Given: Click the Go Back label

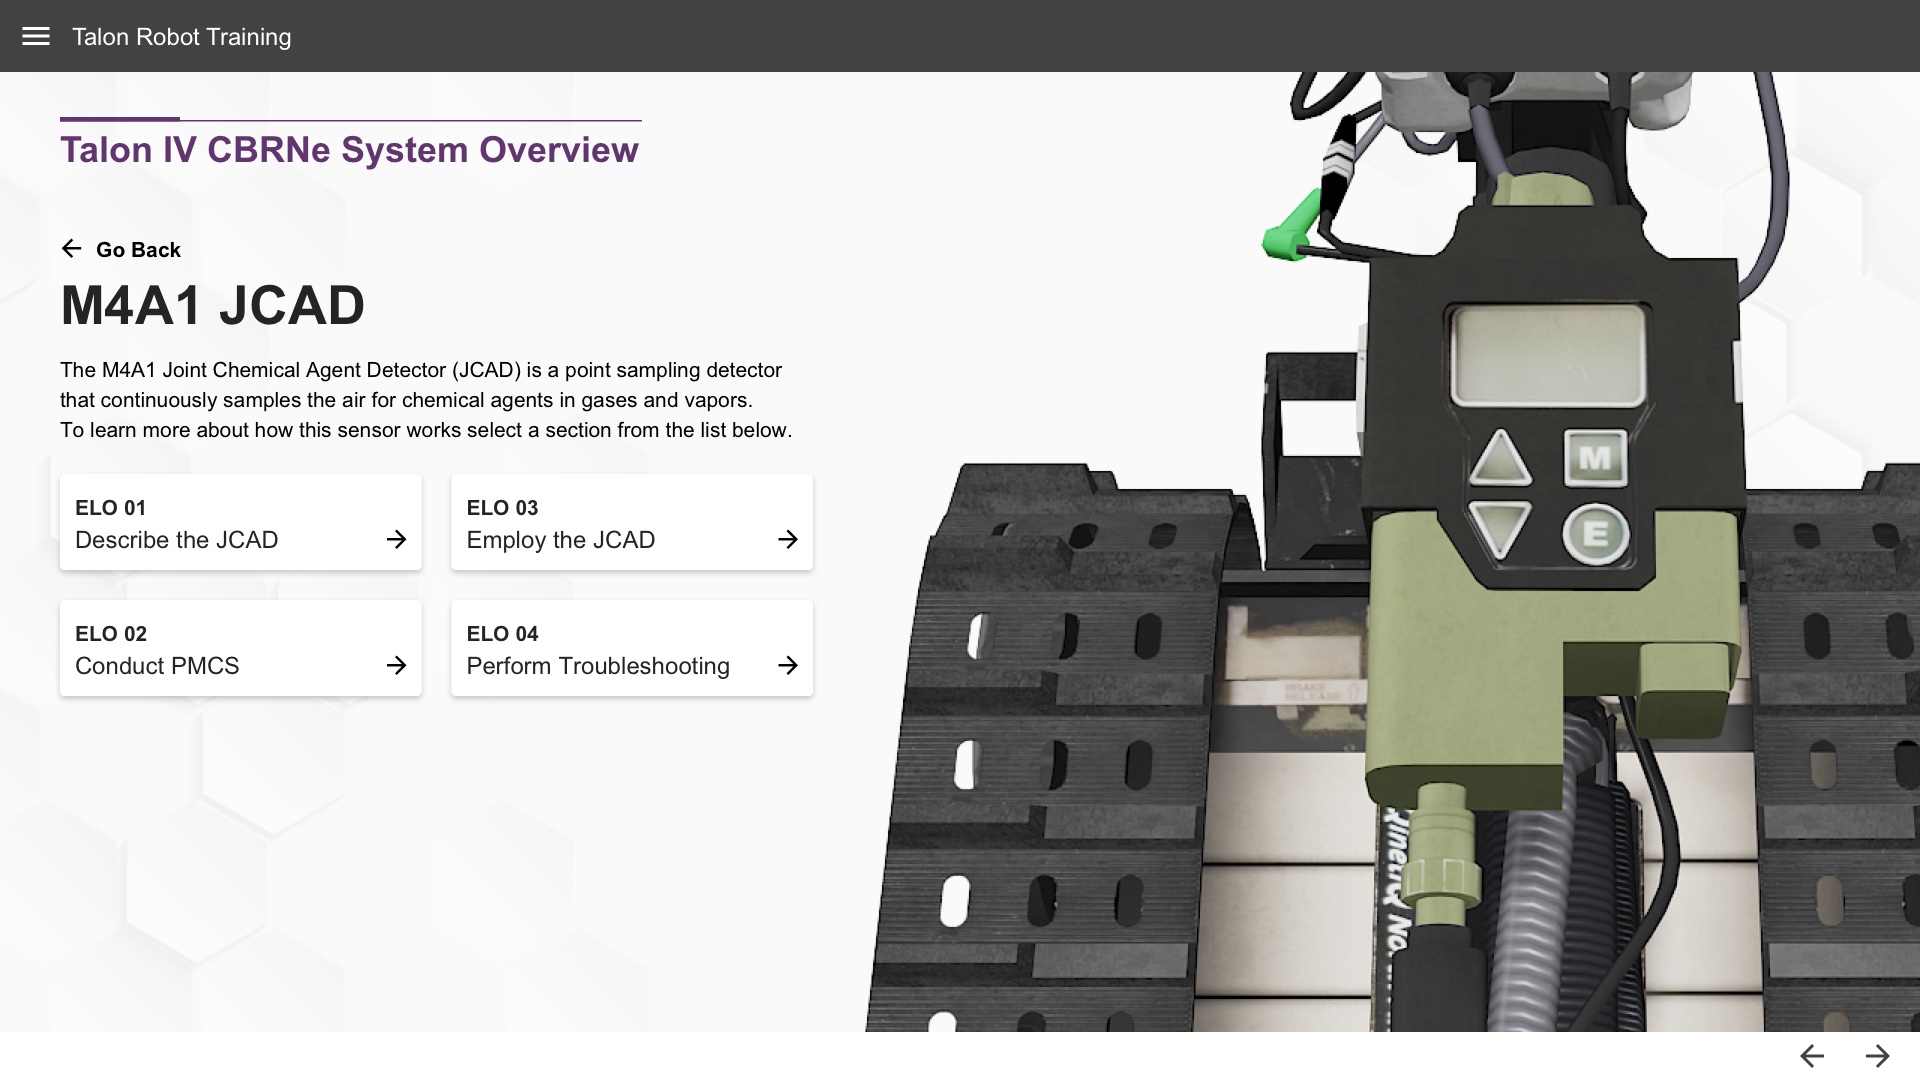Looking at the screenshot, I should tap(138, 250).
